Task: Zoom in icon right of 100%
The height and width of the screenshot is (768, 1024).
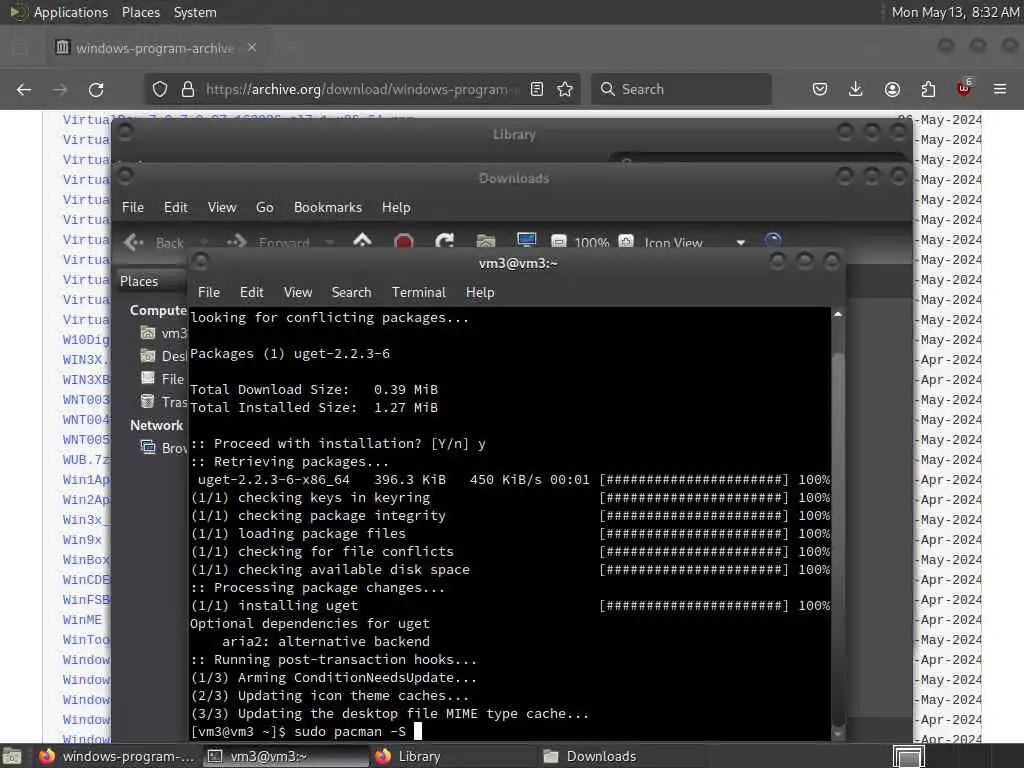Action: tap(626, 241)
